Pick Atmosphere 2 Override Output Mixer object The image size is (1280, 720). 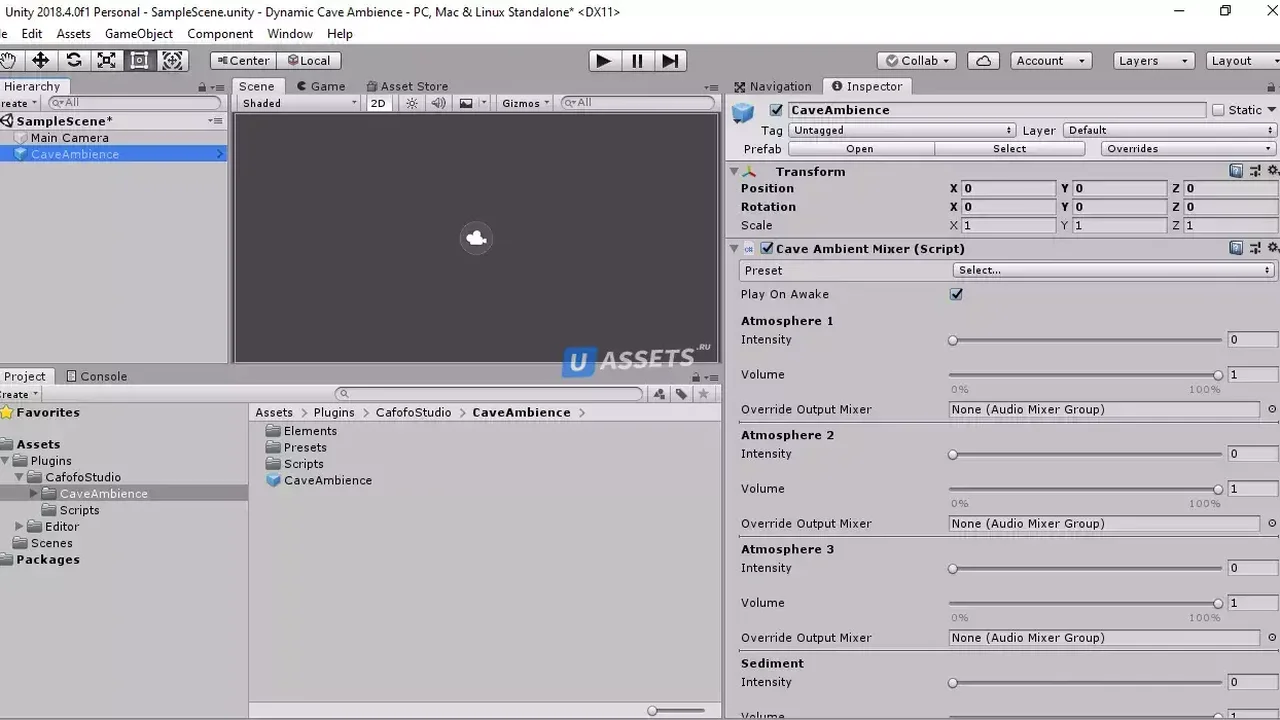pyautogui.click(x=1272, y=523)
